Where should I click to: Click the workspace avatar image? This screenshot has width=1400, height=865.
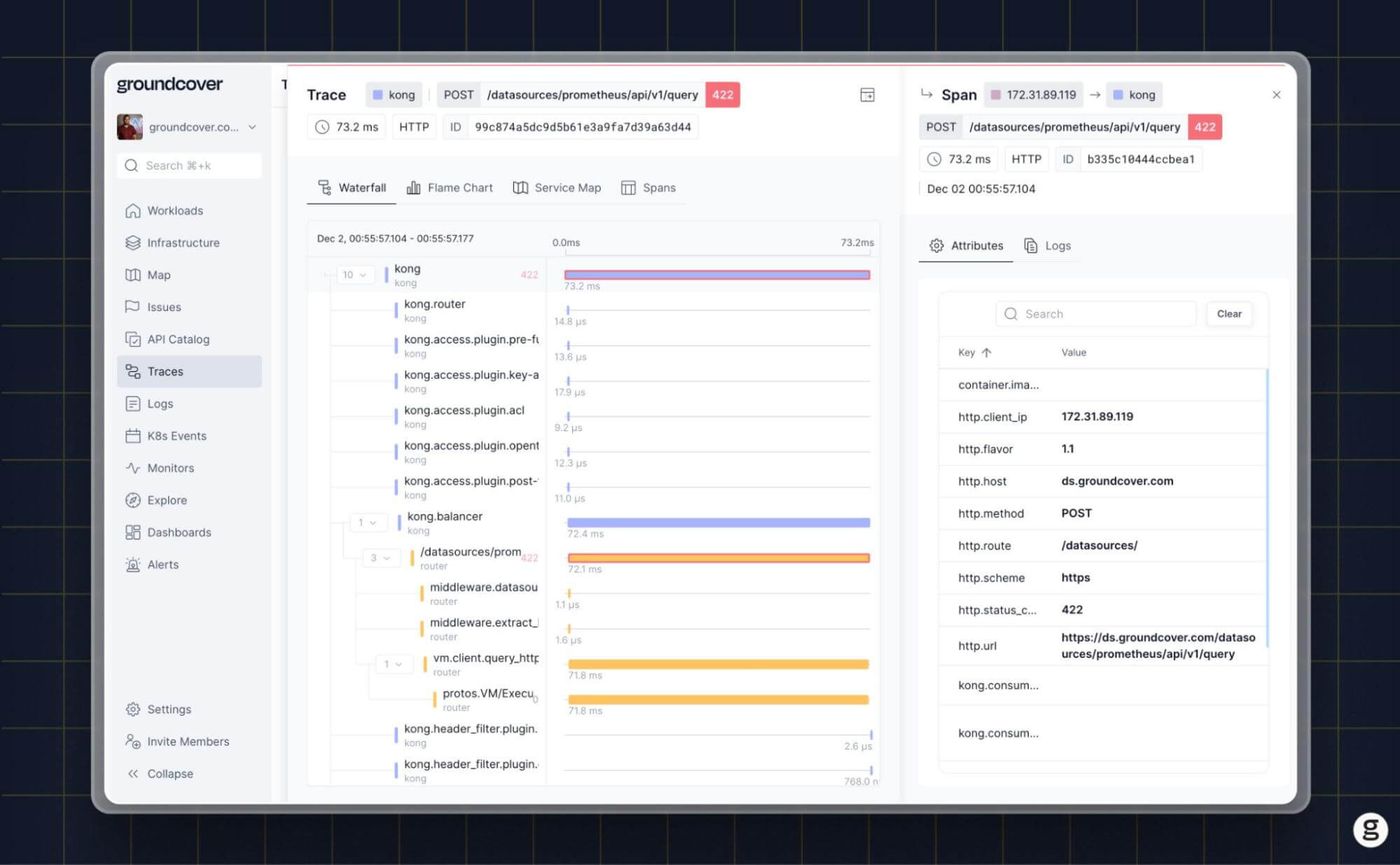tap(130, 127)
